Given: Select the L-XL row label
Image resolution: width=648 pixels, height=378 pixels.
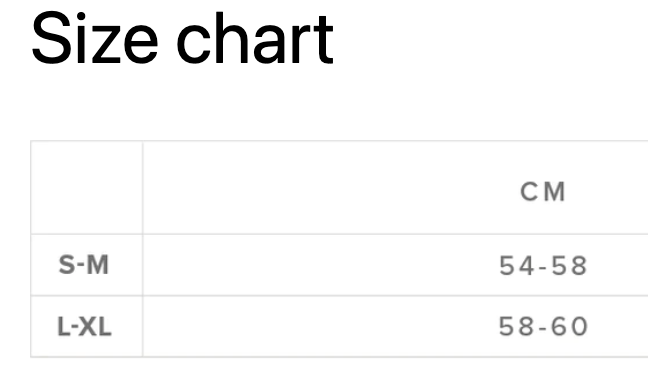Looking at the screenshot, I should 84,326.
